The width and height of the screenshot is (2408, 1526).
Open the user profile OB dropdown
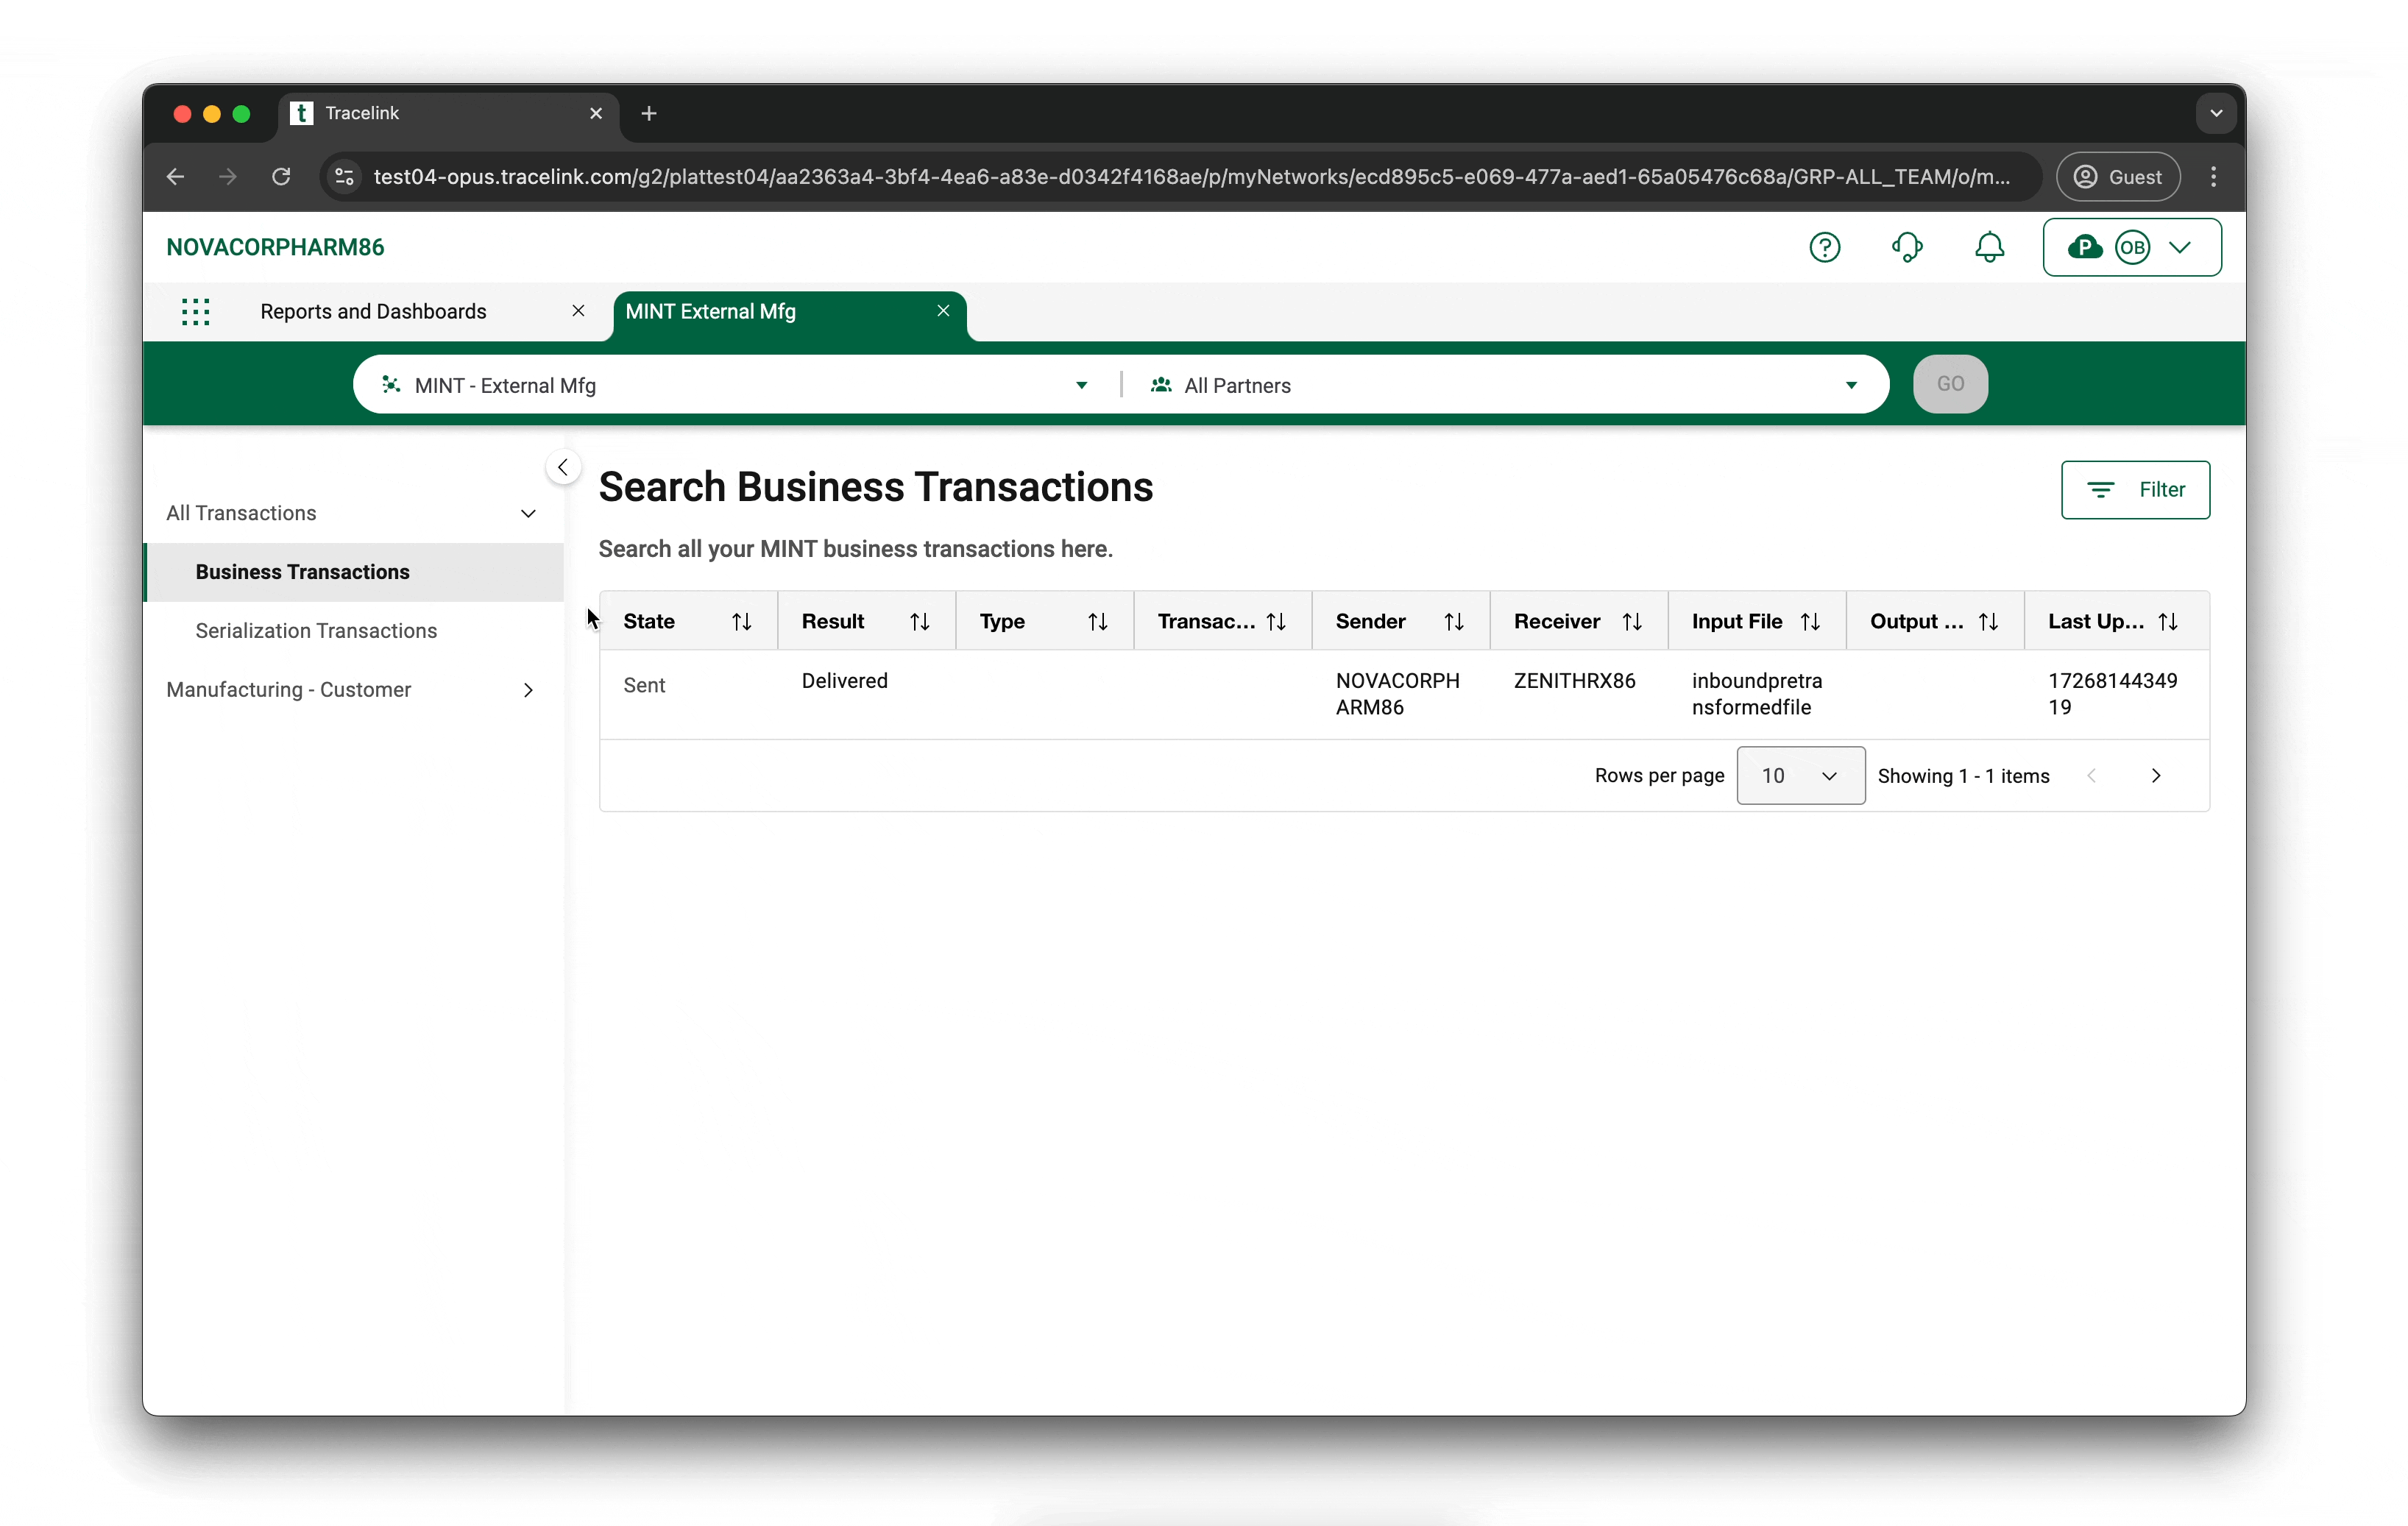(x=2131, y=247)
